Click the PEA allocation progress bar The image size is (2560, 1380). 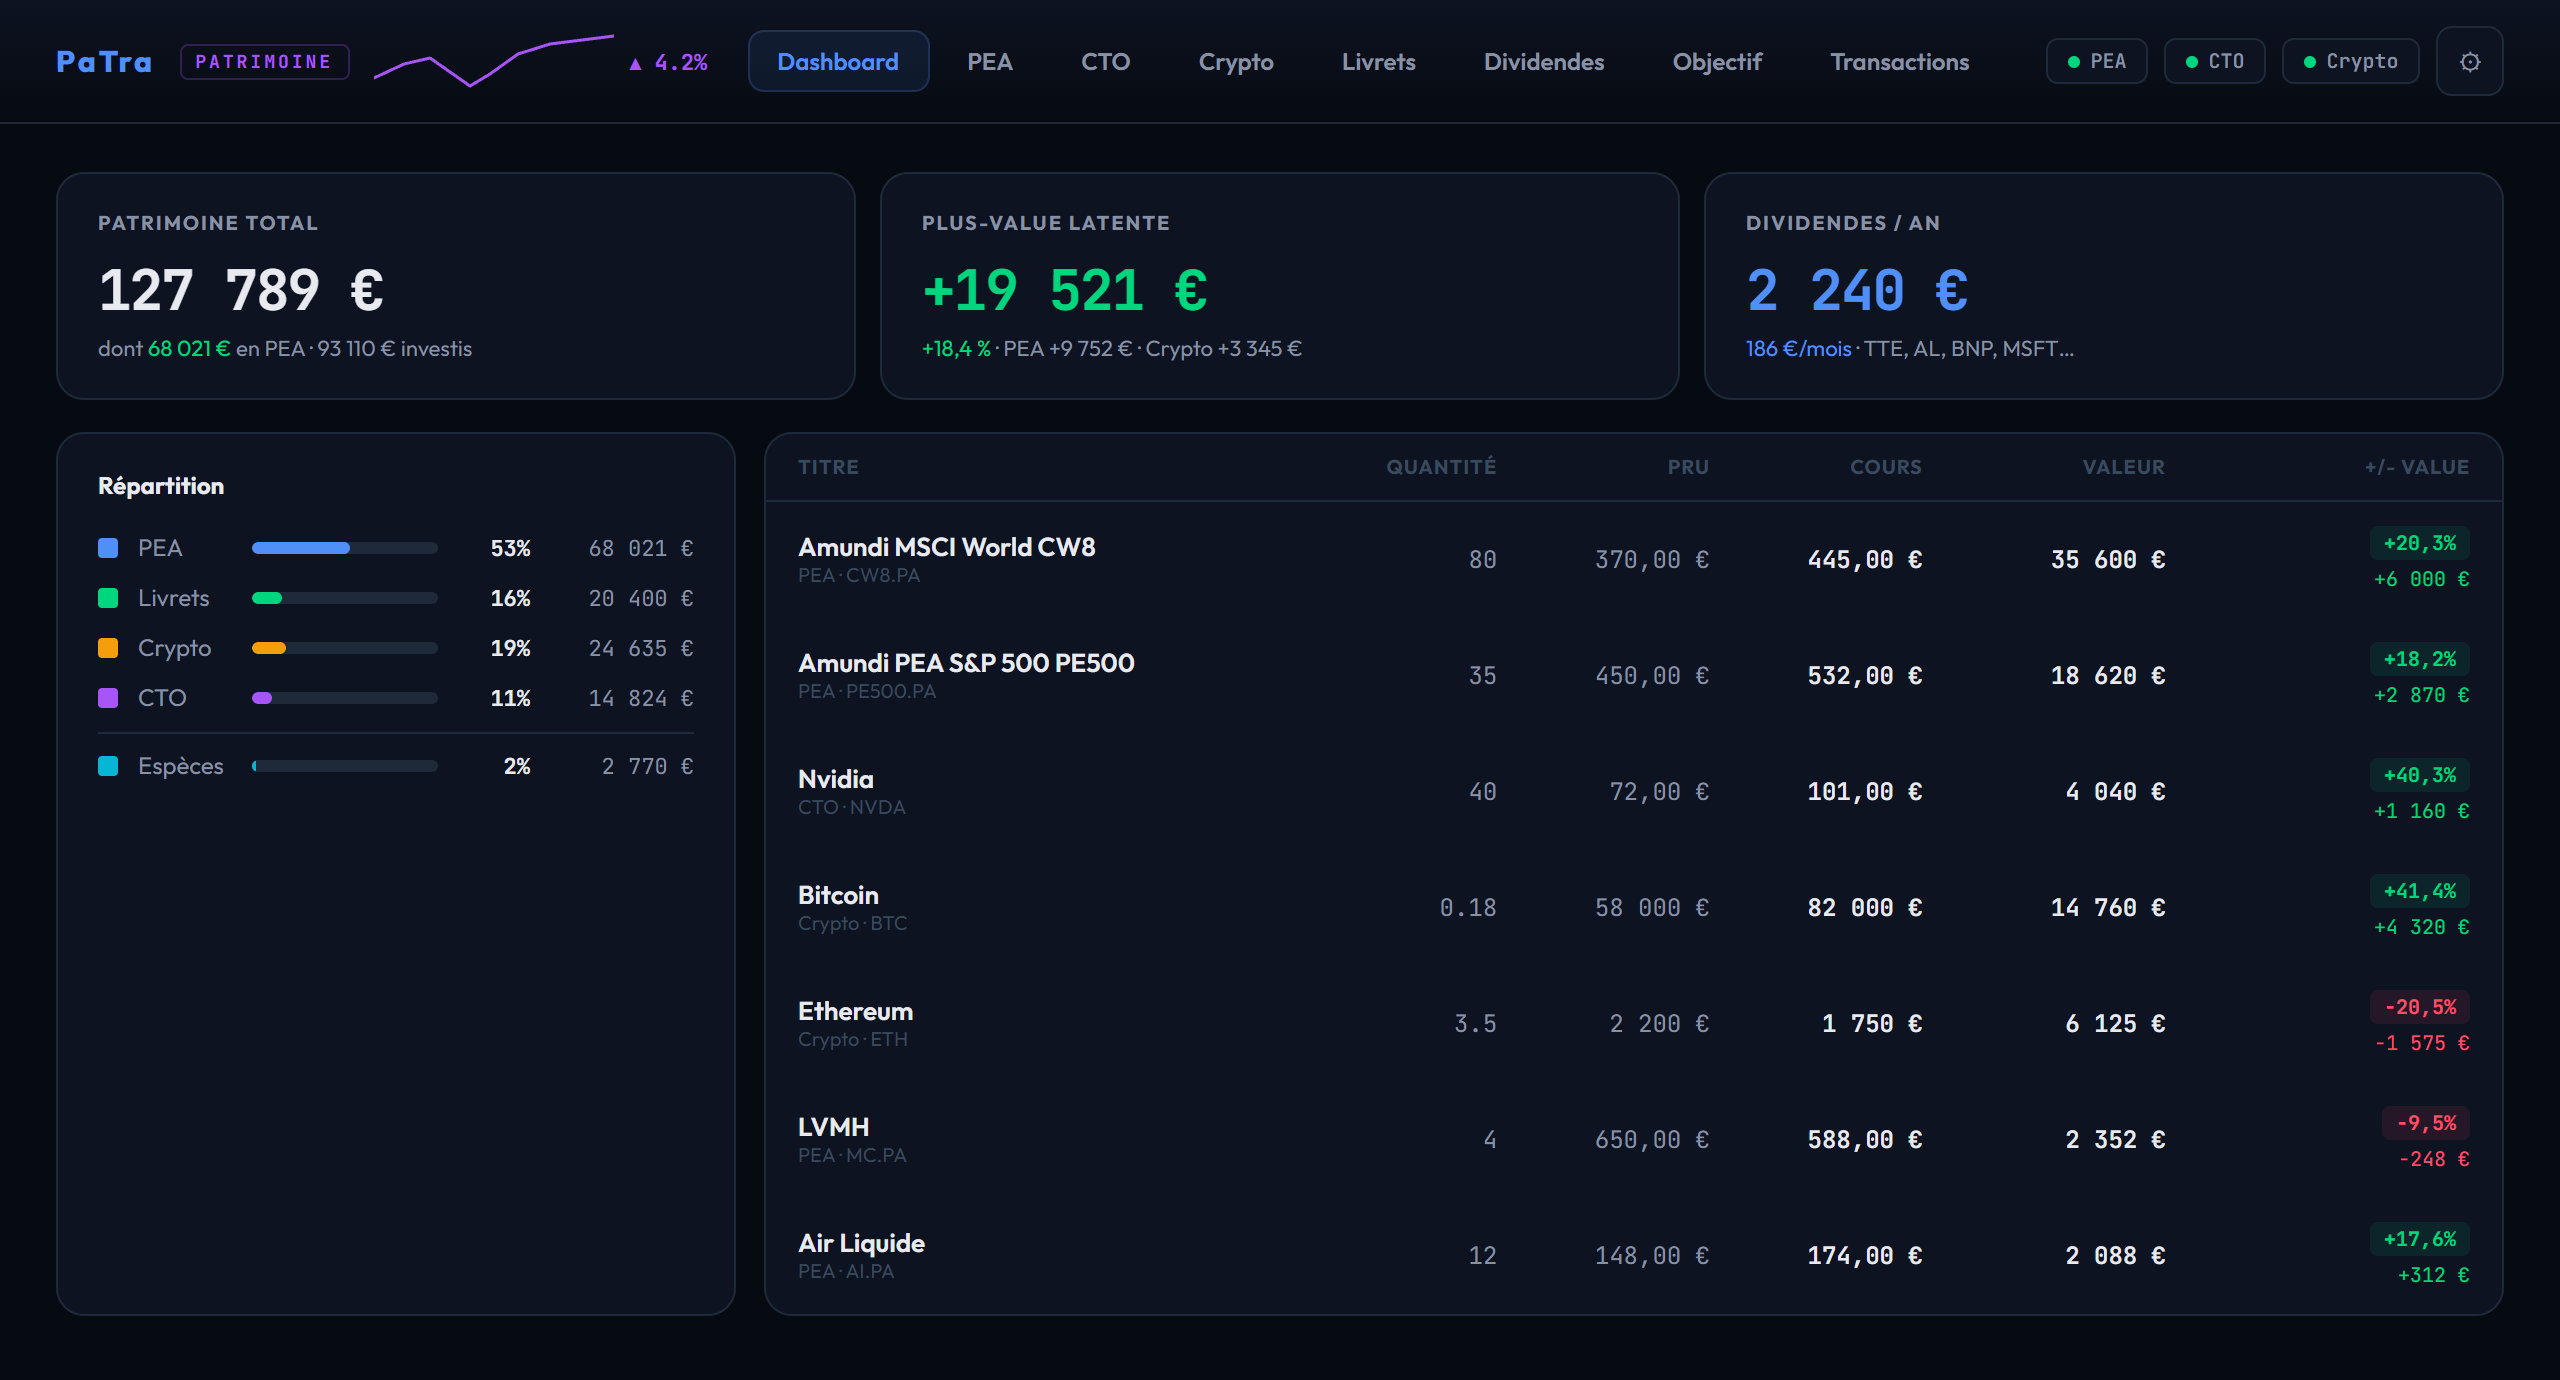tap(345, 547)
